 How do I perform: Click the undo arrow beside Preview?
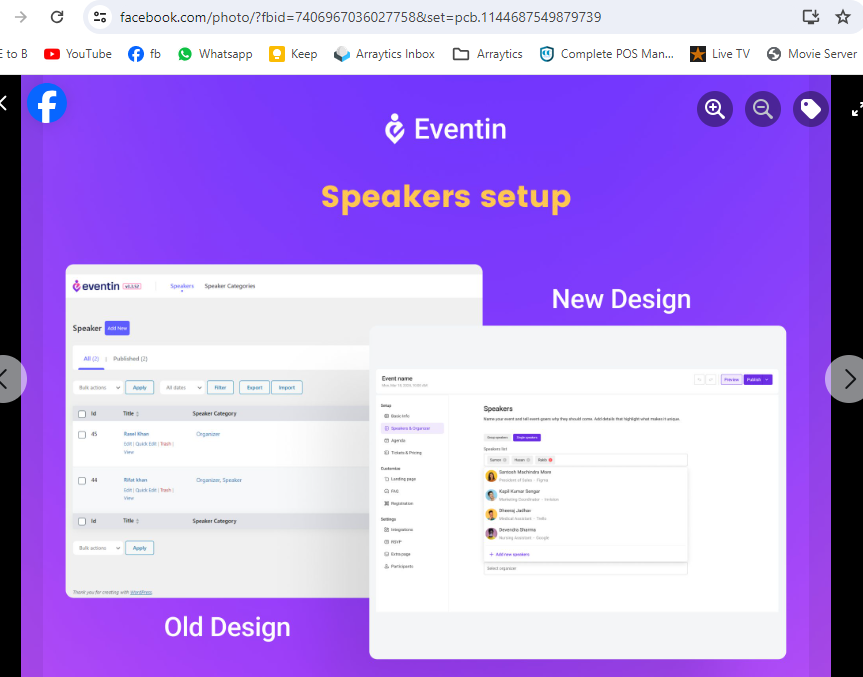699,380
